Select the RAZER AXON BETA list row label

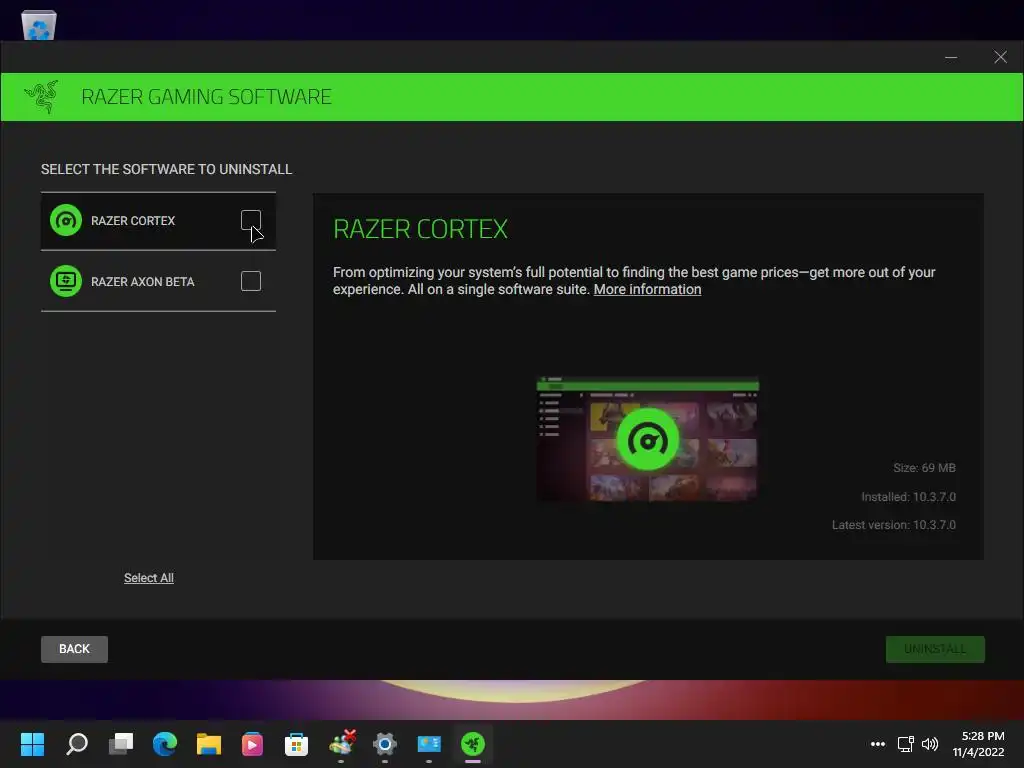142,281
